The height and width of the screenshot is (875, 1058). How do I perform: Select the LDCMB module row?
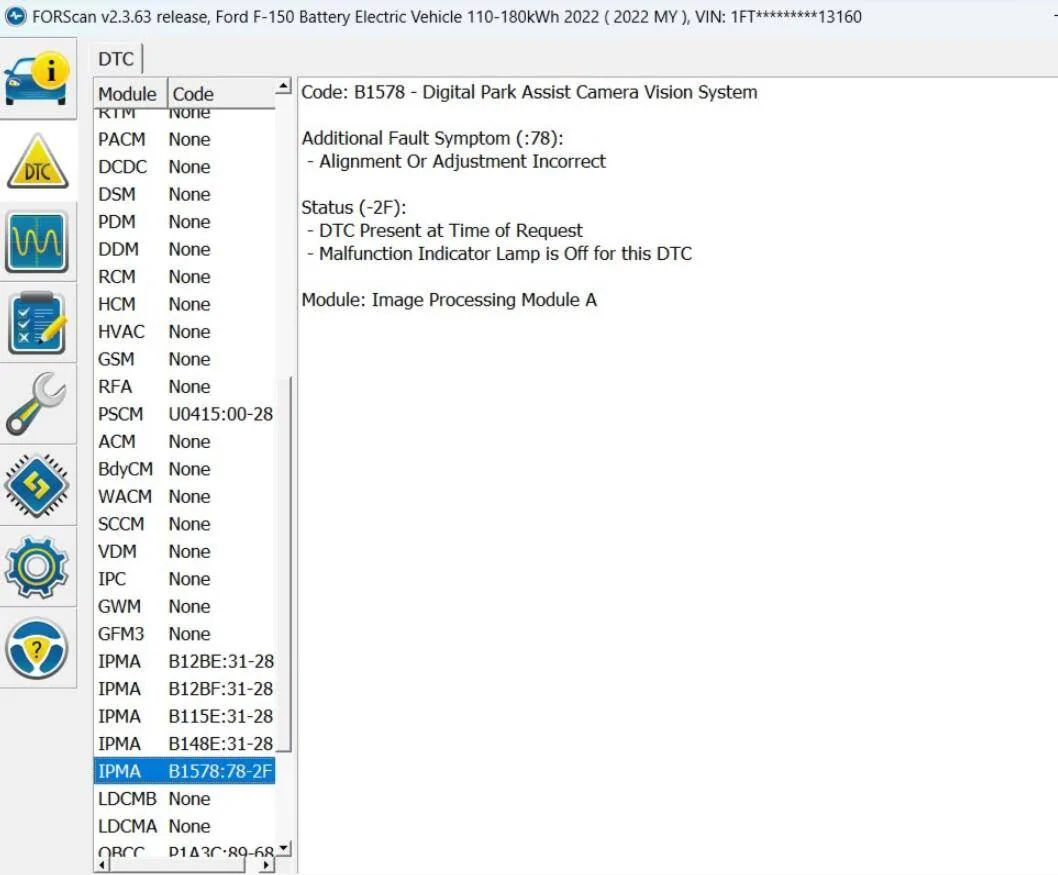coord(185,799)
